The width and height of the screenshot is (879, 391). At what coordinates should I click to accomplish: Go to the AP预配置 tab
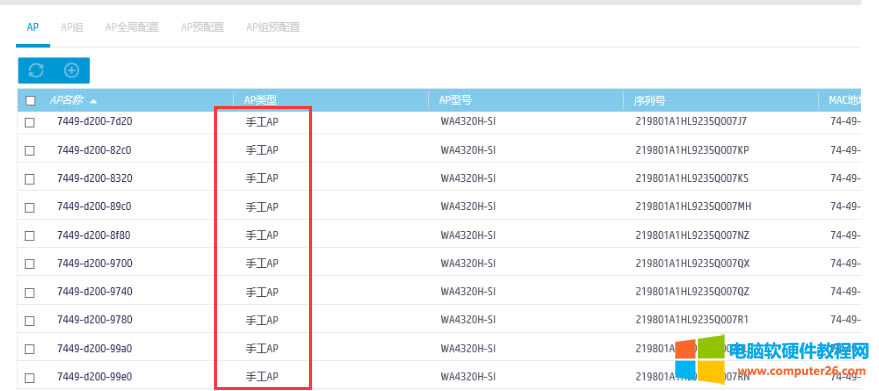202,27
